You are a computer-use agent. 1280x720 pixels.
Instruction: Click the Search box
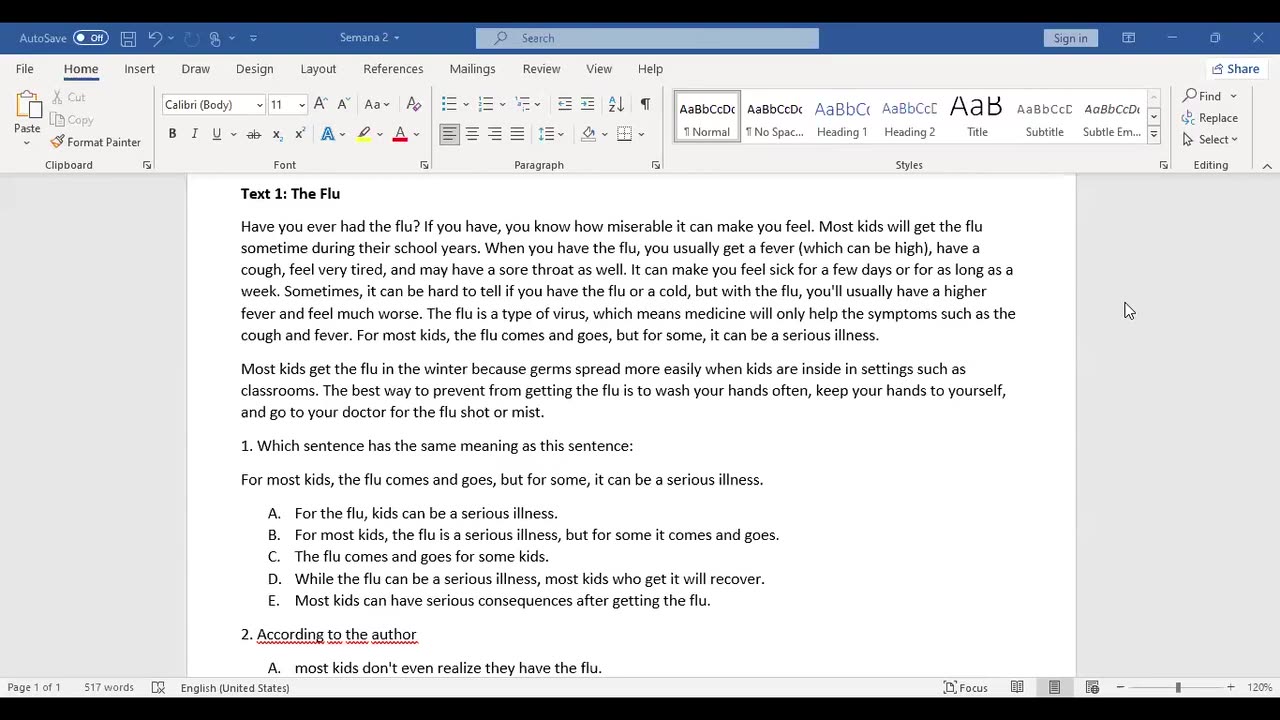pos(647,38)
